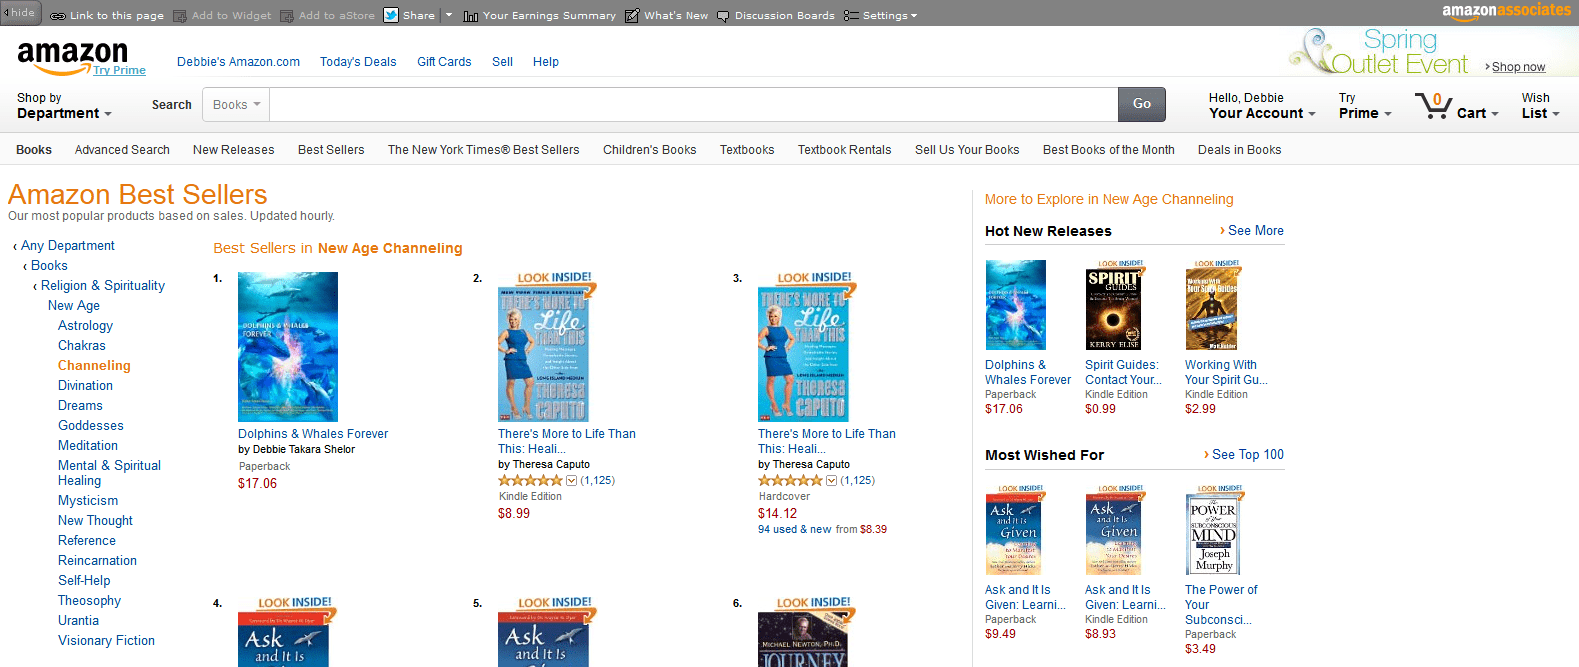Go to Any Department category
The height and width of the screenshot is (667, 1579).
coord(68,246)
